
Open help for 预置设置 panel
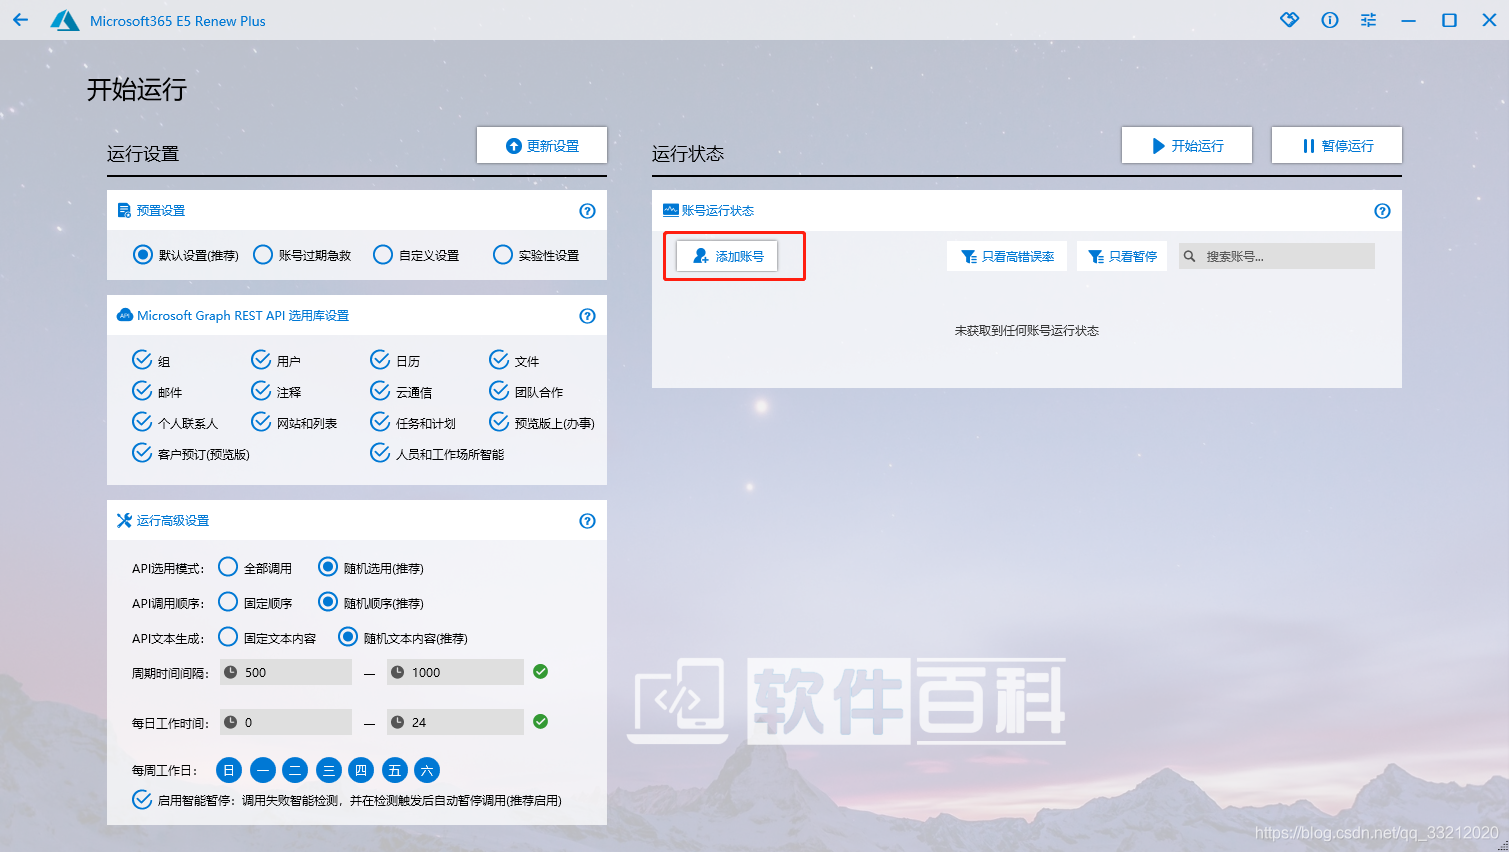(x=587, y=211)
